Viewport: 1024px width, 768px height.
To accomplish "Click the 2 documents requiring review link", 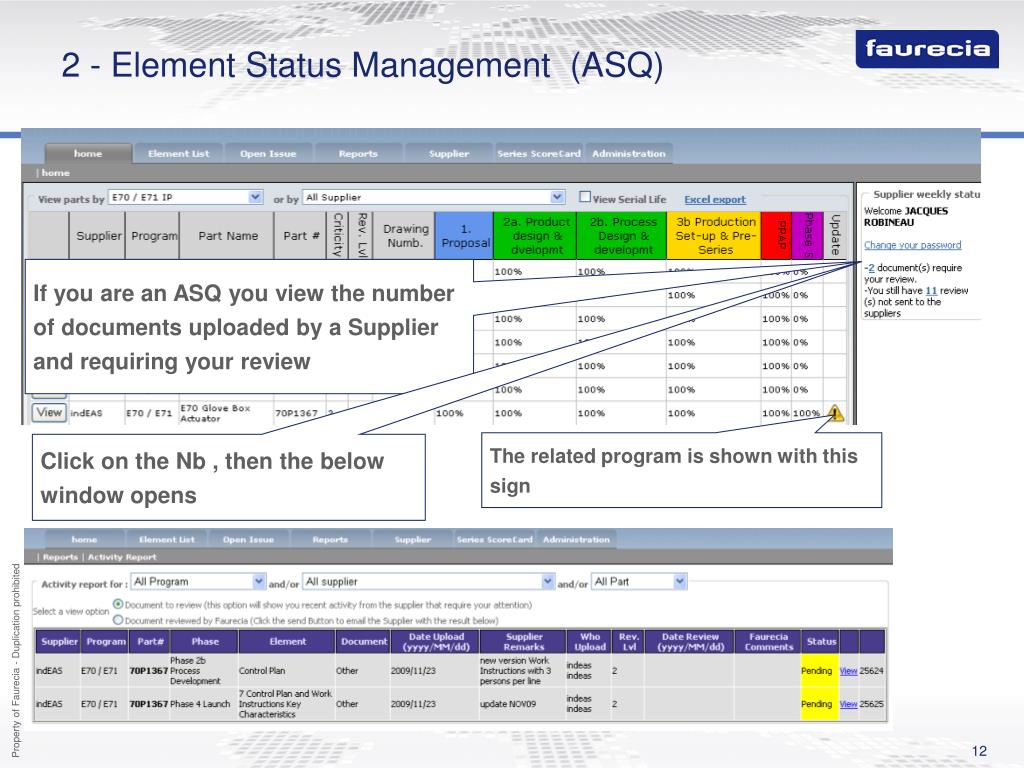I will point(871,268).
